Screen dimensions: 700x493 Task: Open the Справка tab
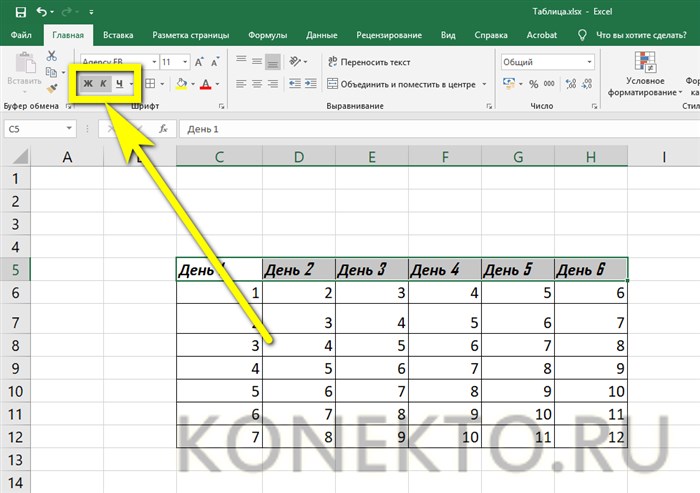(x=491, y=35)
